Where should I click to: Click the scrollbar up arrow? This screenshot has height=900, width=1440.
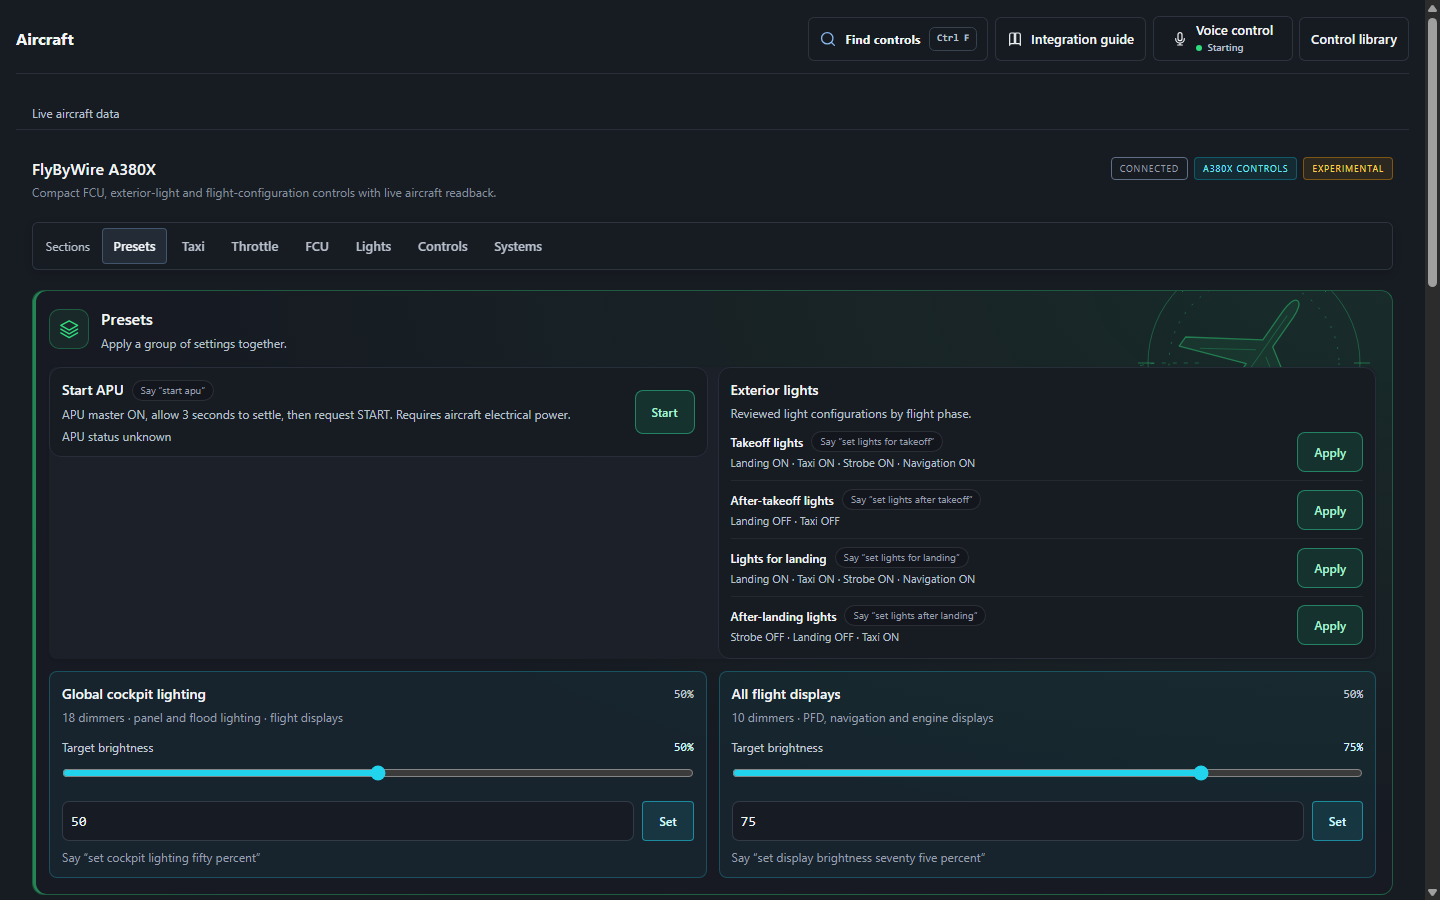point(1432,8)
